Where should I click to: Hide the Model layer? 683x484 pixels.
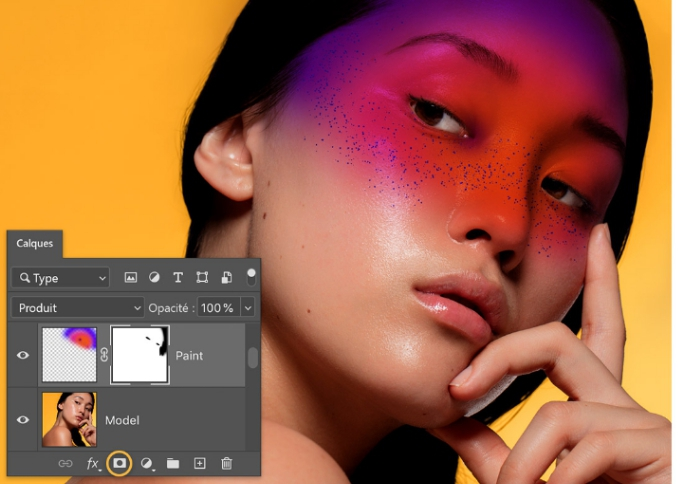click(23, 420)
